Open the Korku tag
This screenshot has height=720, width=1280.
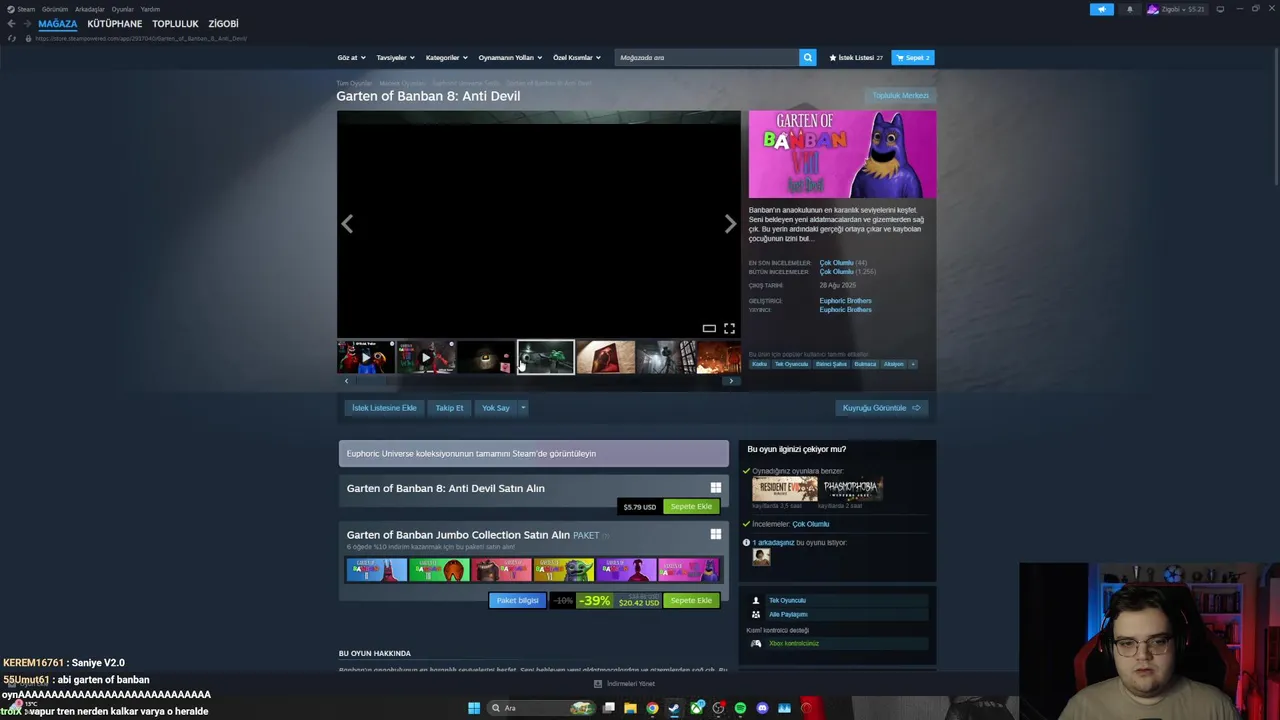click(x=759, y=364)
